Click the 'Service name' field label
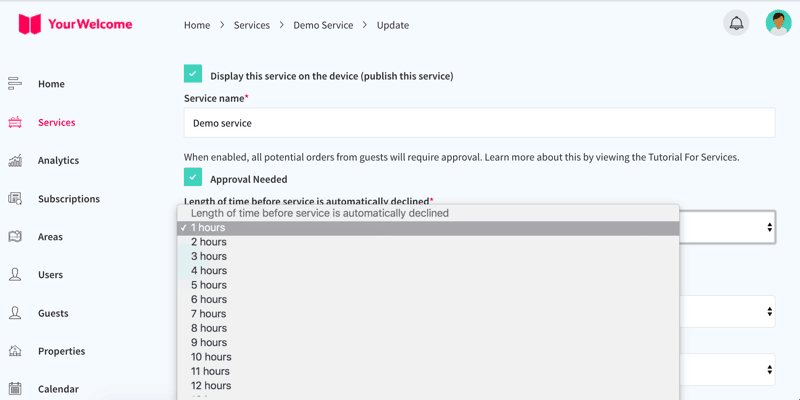This screenshot has width=800, height=400. [216, 98]
